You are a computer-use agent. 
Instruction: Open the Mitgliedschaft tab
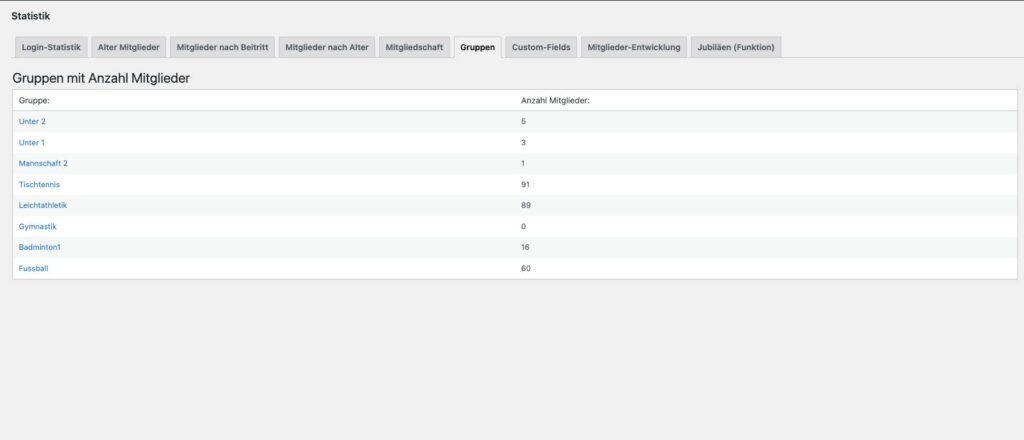414,47
